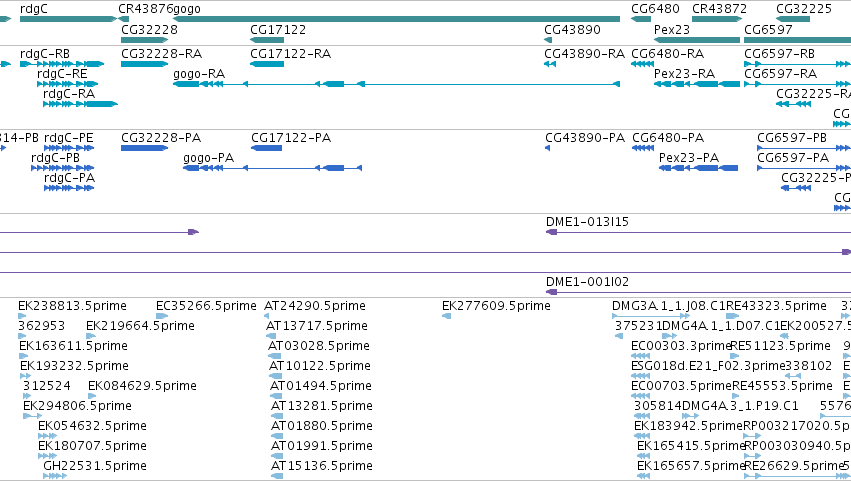
Task: Click the CG6597-RA transcript
Action: pyautogui.click(x=797, y=84)
